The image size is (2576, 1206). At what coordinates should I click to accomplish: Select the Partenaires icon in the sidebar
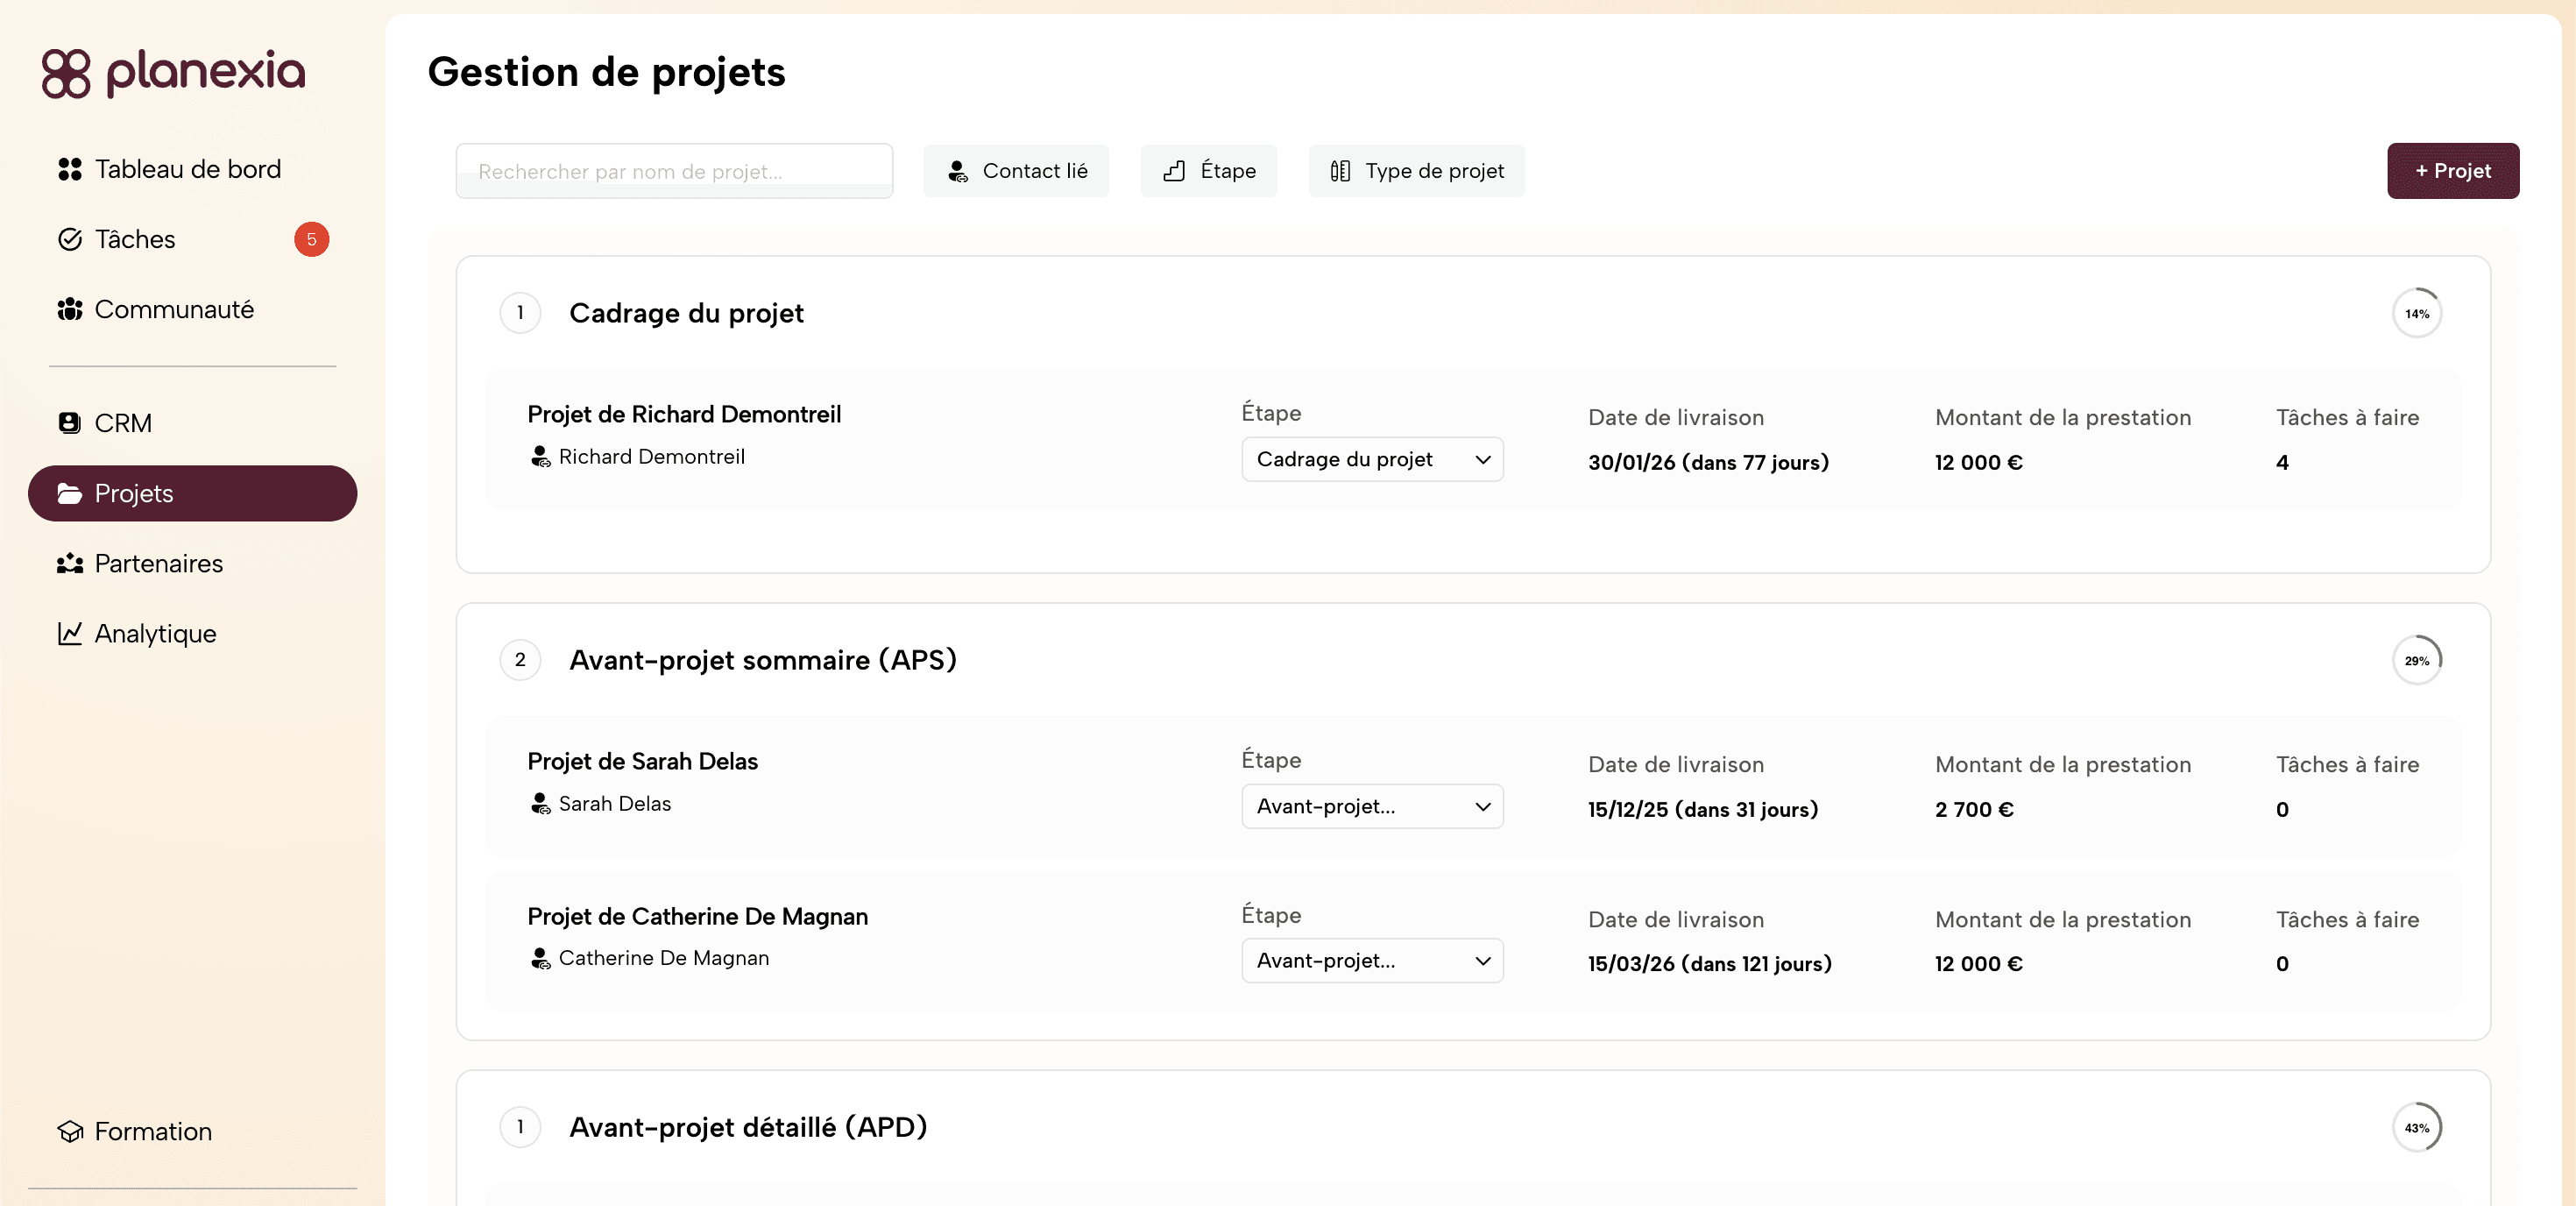pyautogui.click(x=69, y=564)
